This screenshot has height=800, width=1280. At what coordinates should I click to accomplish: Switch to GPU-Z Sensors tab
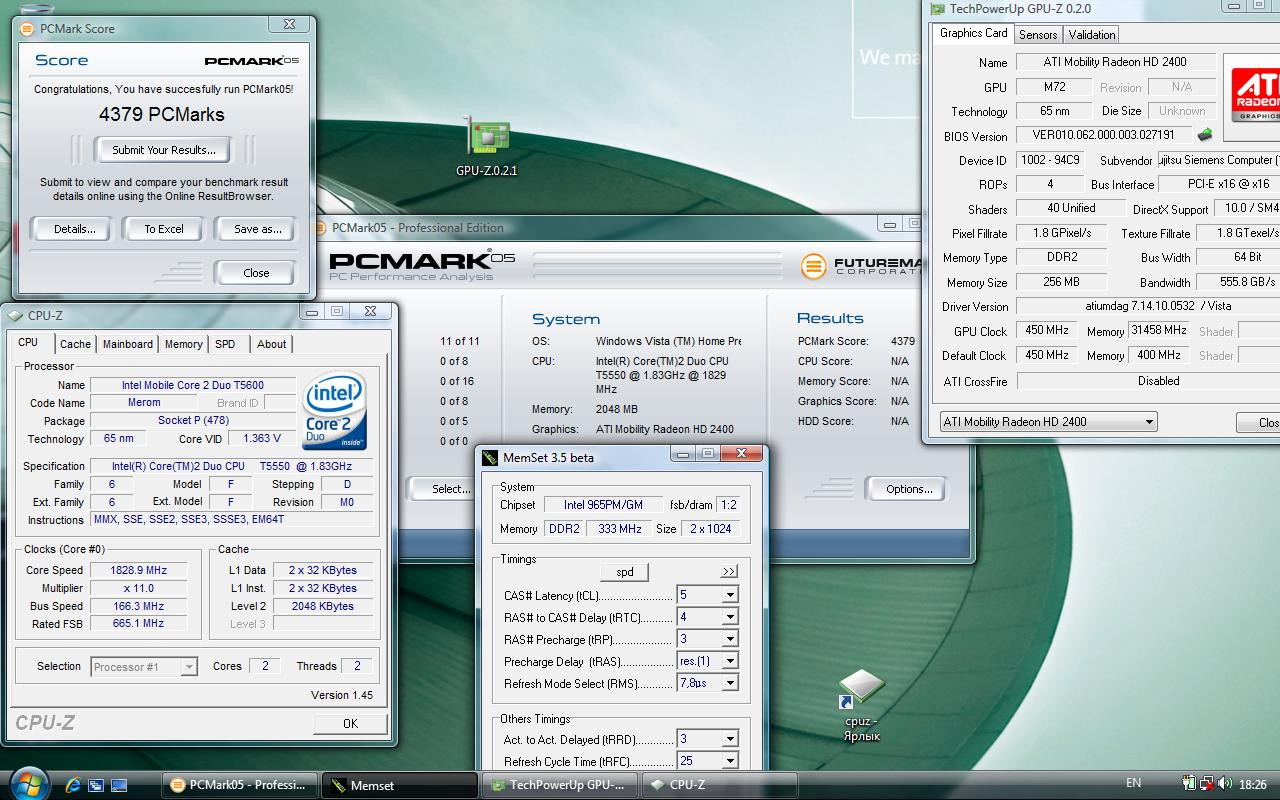1038,35
